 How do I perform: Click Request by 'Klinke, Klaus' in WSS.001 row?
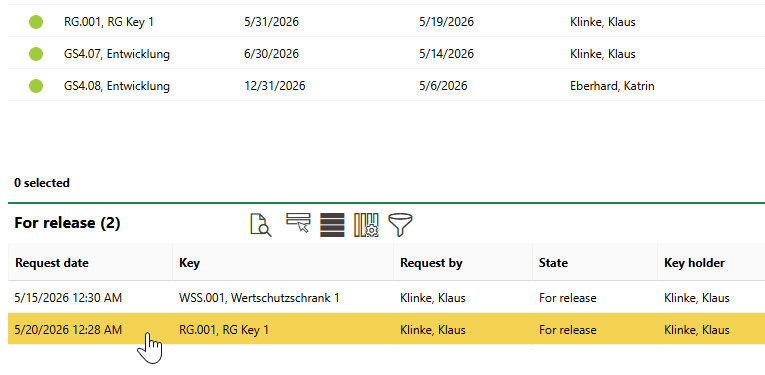[433, 297]
